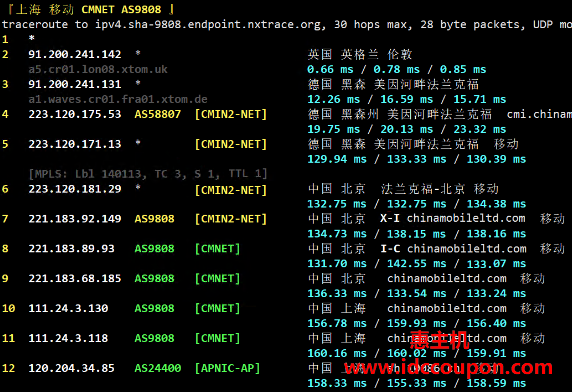The width and height of the screenshot is (572, 392).
Task: Click hostname a5.cr01.lon08.xtom.uk
Action: [x=98, y=69]
